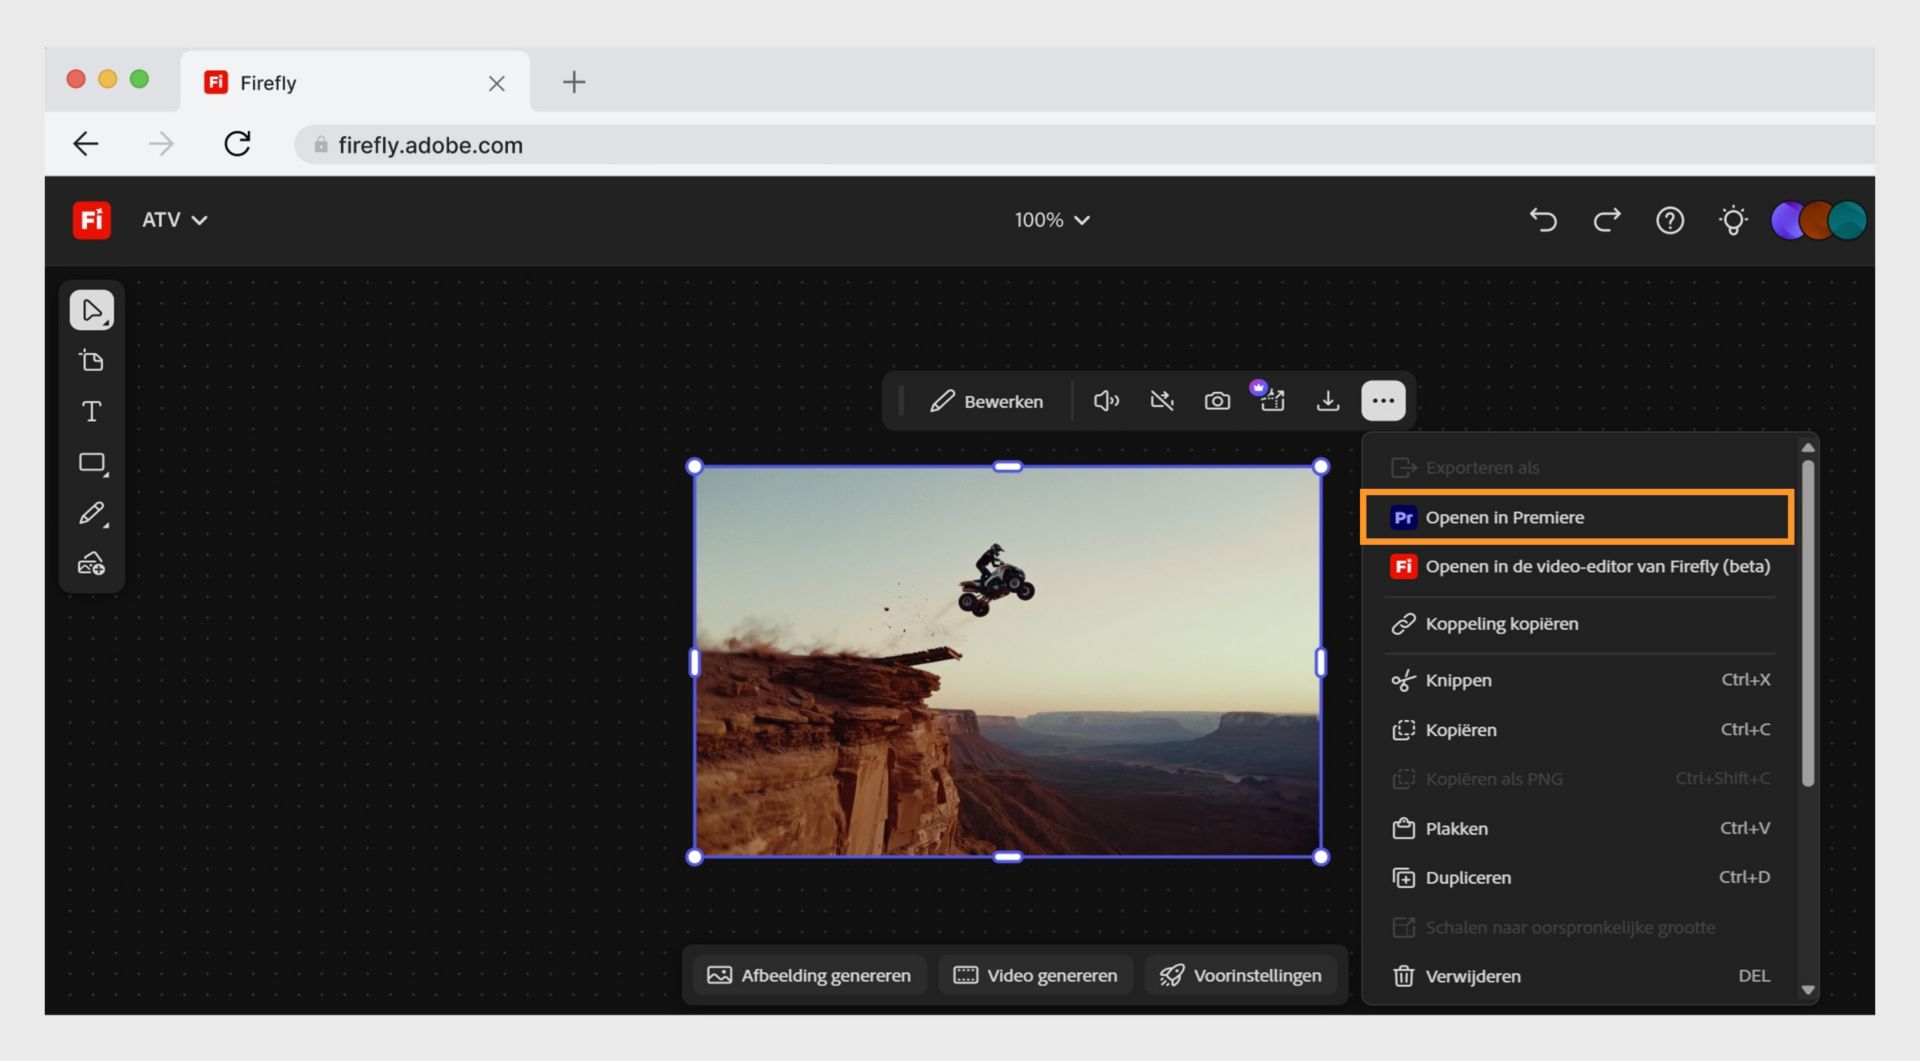Open the ATV project dropdown
Viewport: 1920px width, 1061px height.
[x=174, y=220]
